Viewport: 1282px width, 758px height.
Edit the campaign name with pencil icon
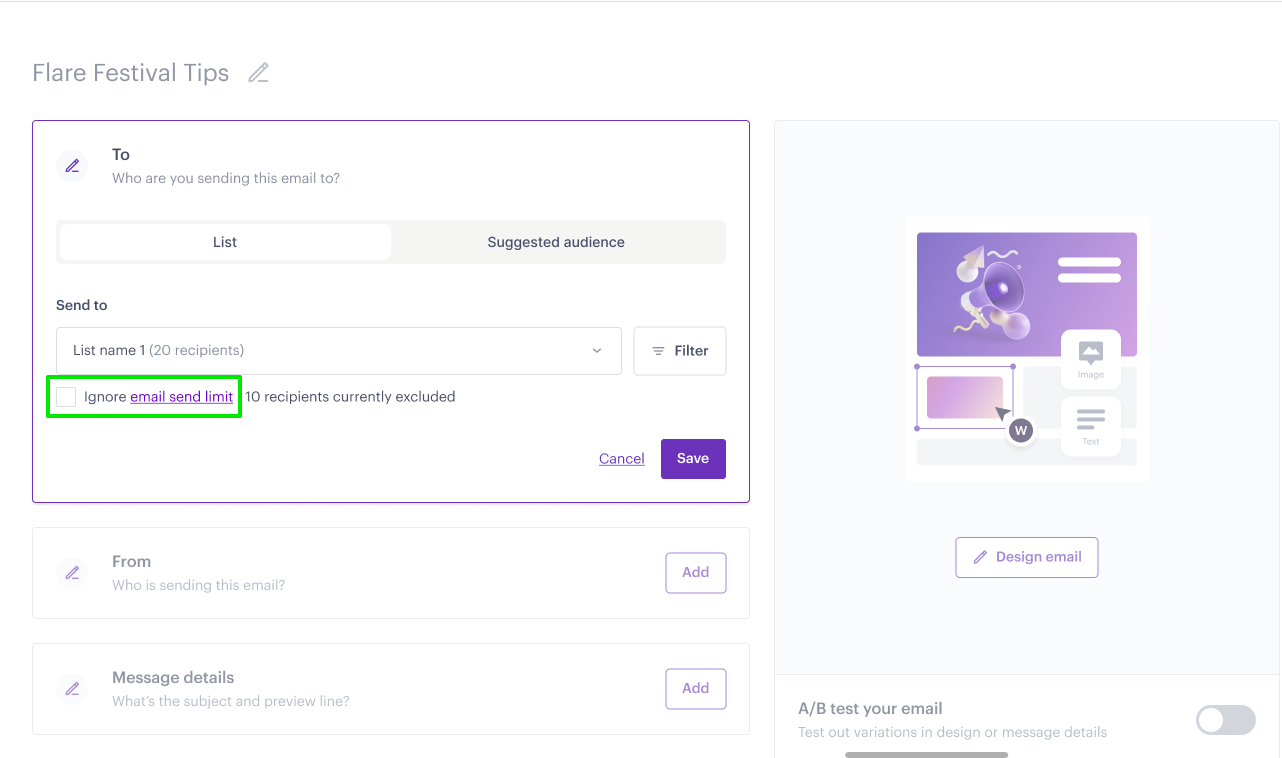[259, 73]
